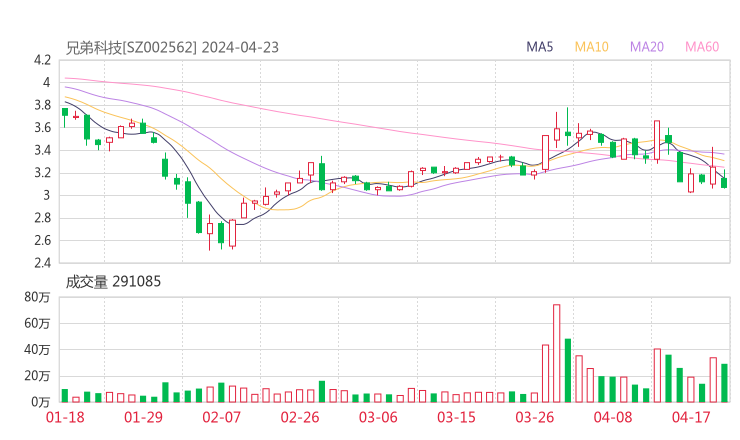Click the 2.8 price axis label
This screenshot has width=740, height=440.
pyautogui.click(x=42, y=218)
